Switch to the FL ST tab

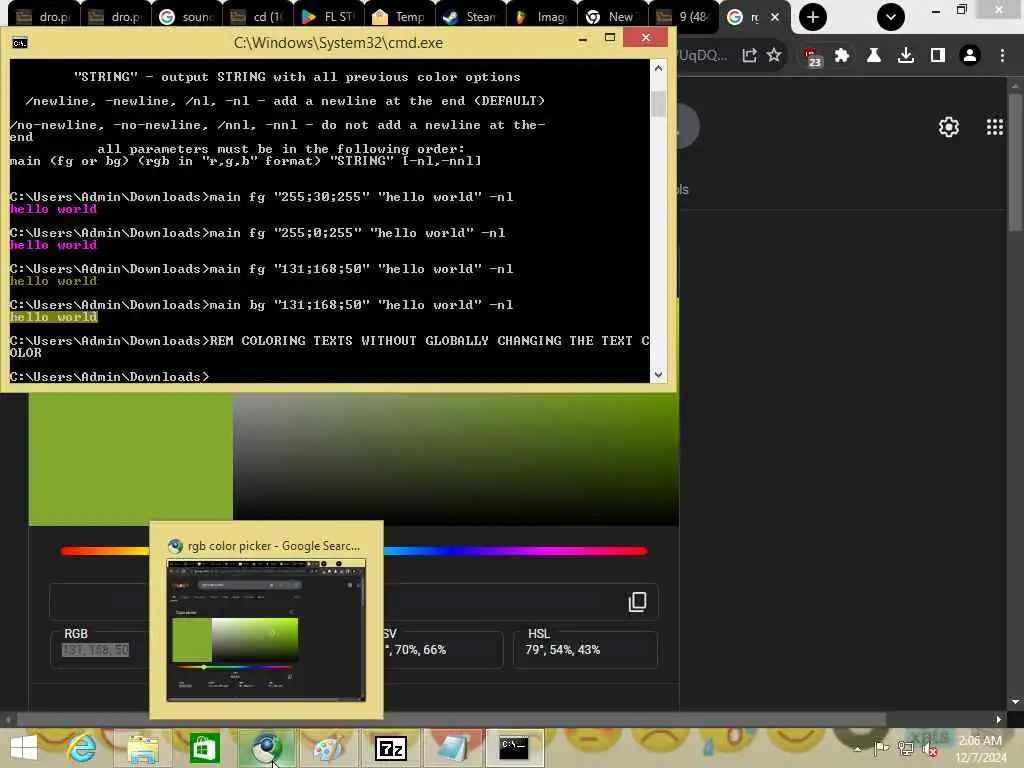tap(328, 17)
